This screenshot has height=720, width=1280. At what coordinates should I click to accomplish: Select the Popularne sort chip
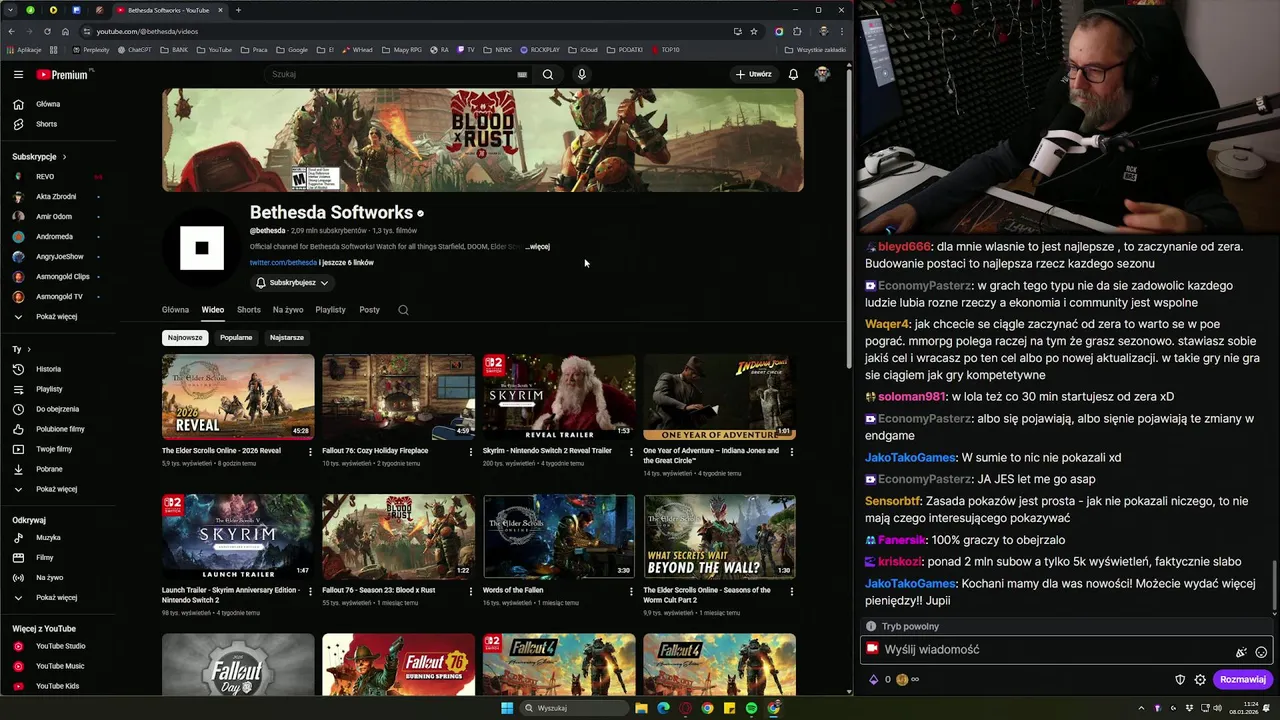click(236, 338)
